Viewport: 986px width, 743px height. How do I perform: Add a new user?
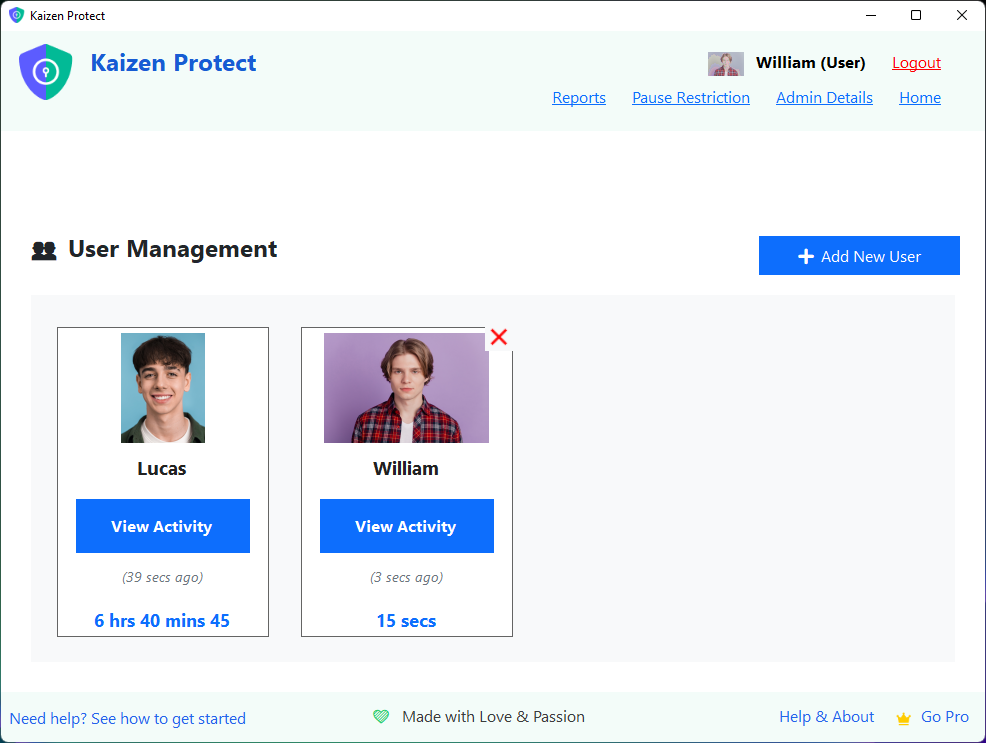point(858,256)
